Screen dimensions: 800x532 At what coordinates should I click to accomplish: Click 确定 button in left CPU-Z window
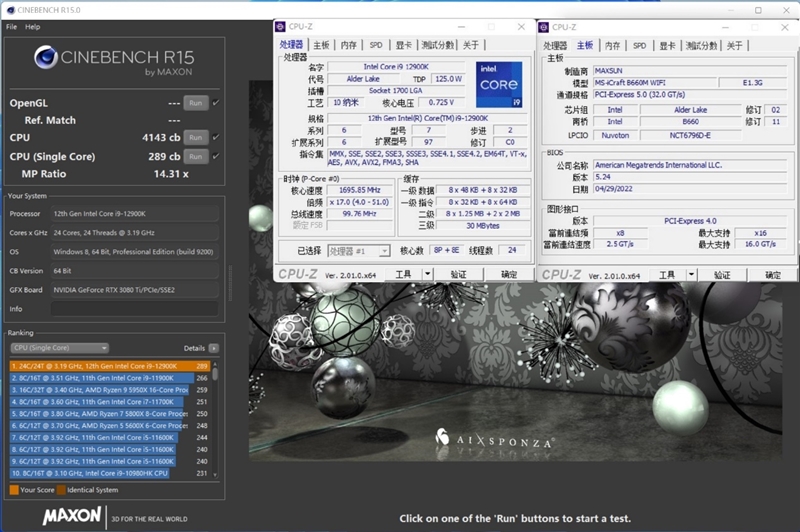[509, 274]
